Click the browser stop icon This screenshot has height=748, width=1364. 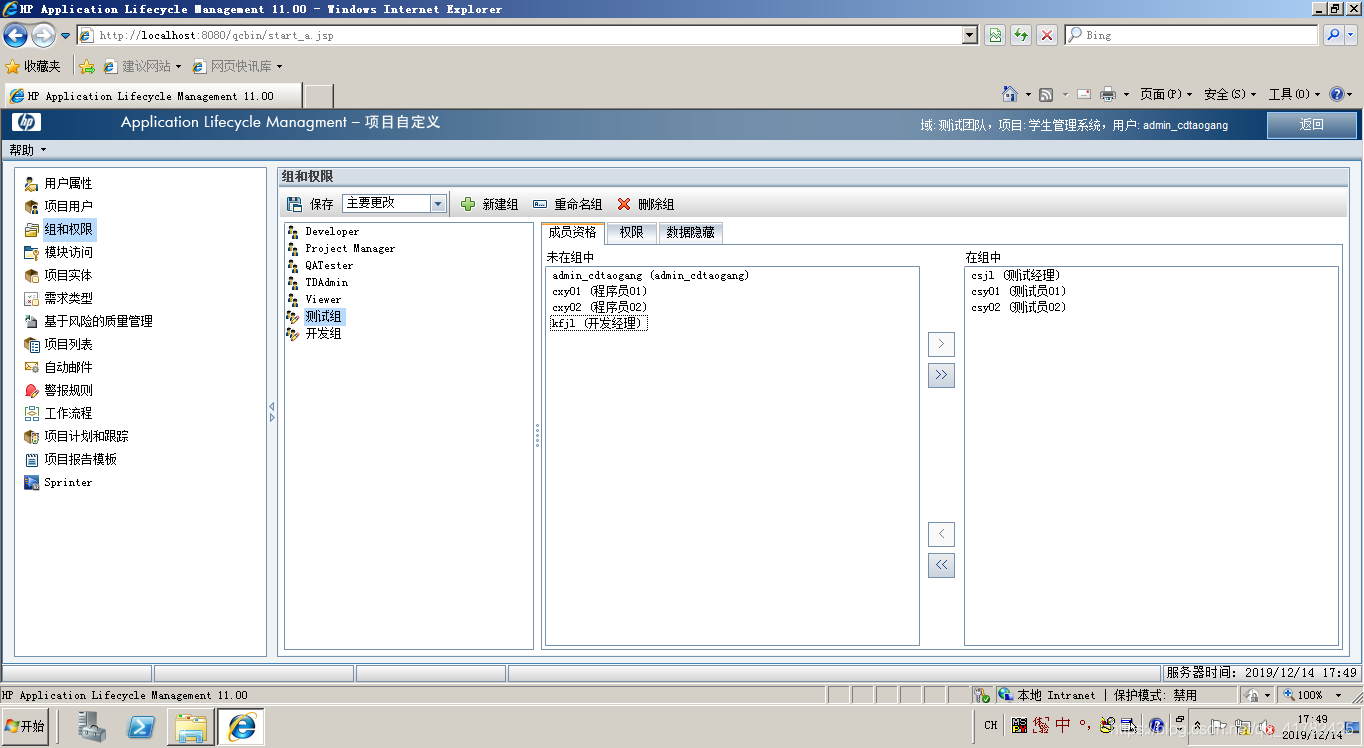tap(1046, 35)
